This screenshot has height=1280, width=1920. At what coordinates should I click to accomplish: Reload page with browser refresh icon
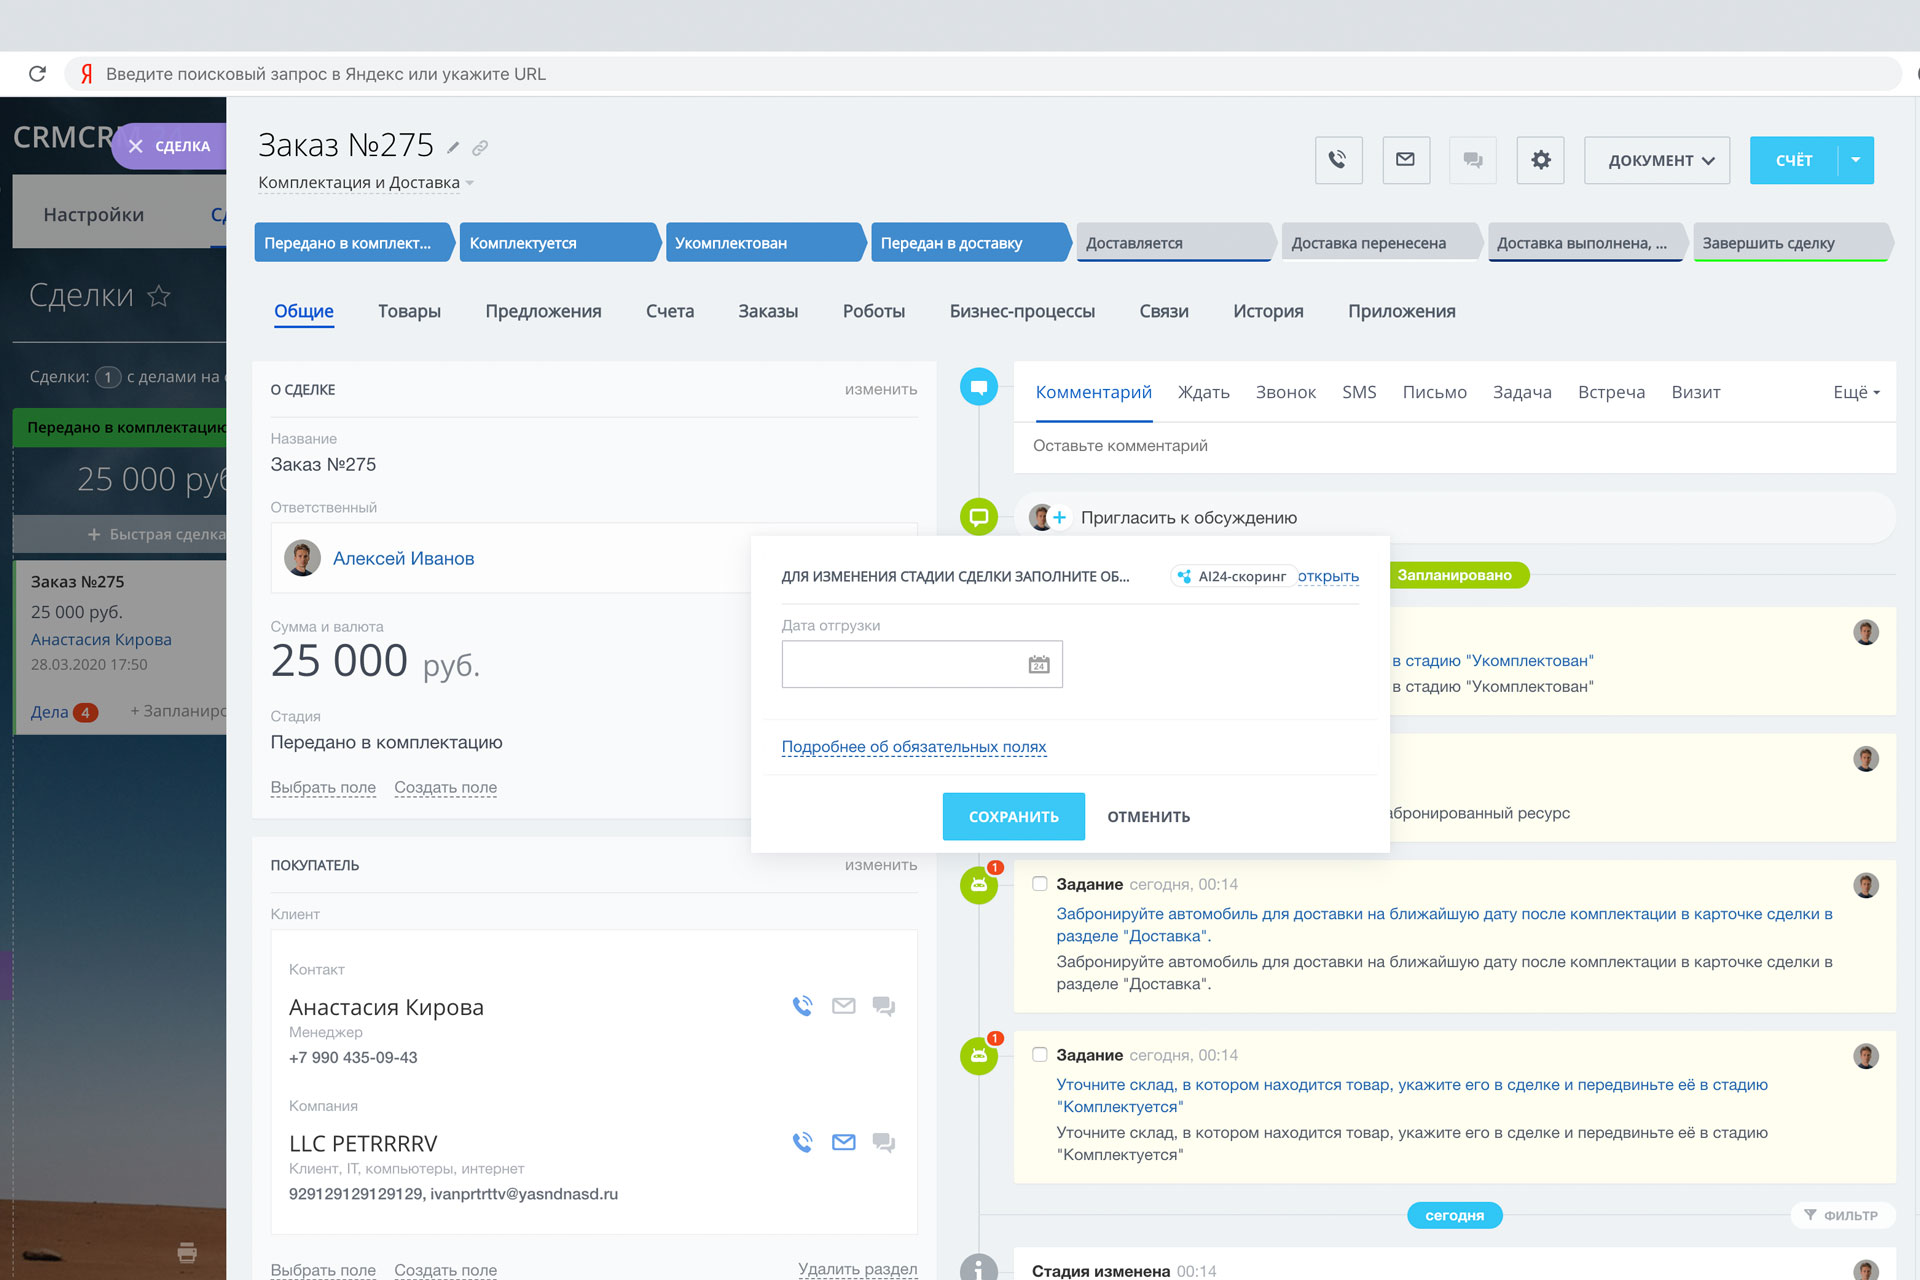pos(38,74)
